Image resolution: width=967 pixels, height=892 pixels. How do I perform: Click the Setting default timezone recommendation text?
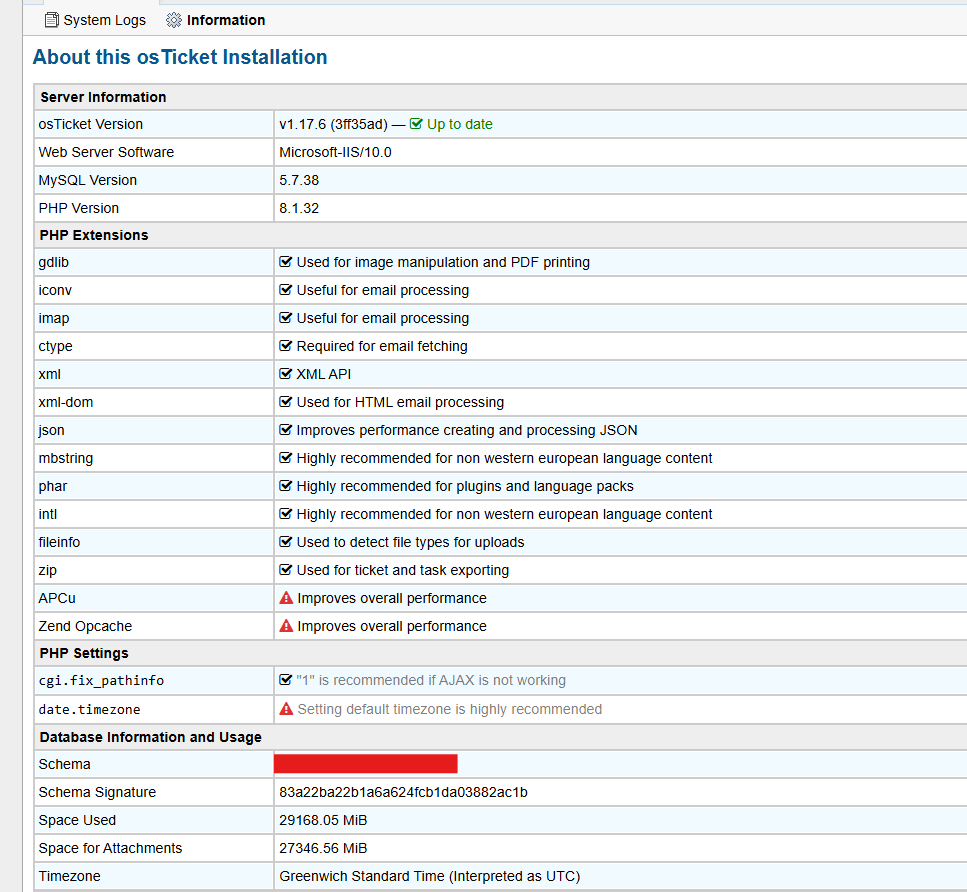tap(450, 709)
